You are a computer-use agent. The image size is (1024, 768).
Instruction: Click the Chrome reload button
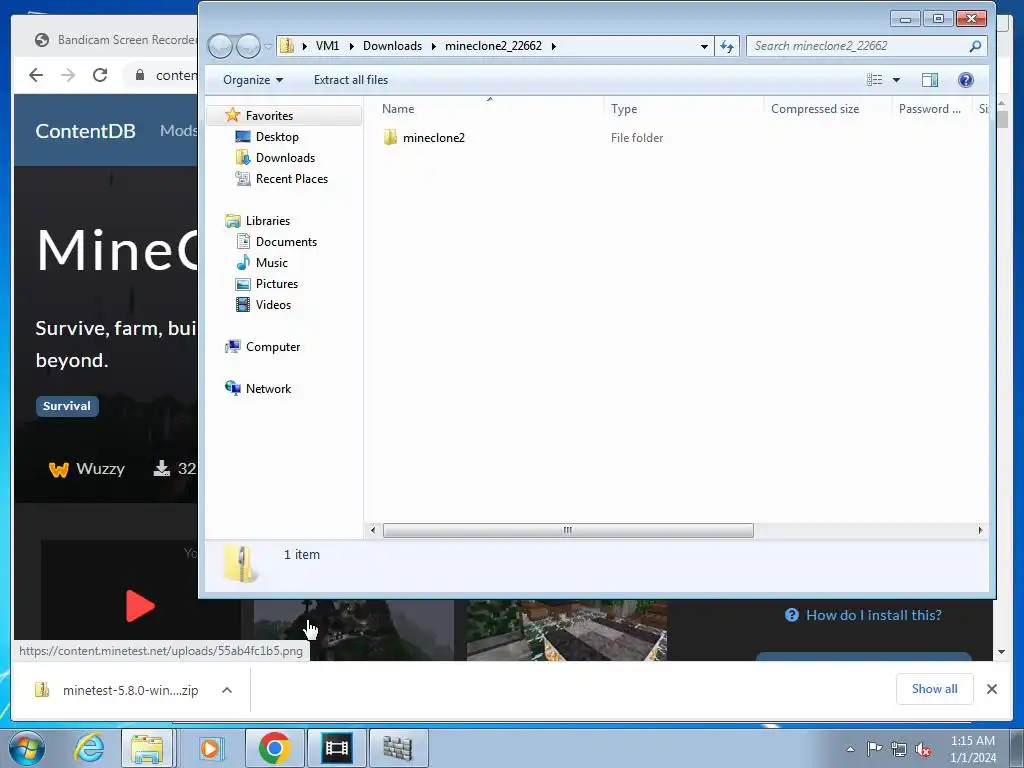pos(100,75)
